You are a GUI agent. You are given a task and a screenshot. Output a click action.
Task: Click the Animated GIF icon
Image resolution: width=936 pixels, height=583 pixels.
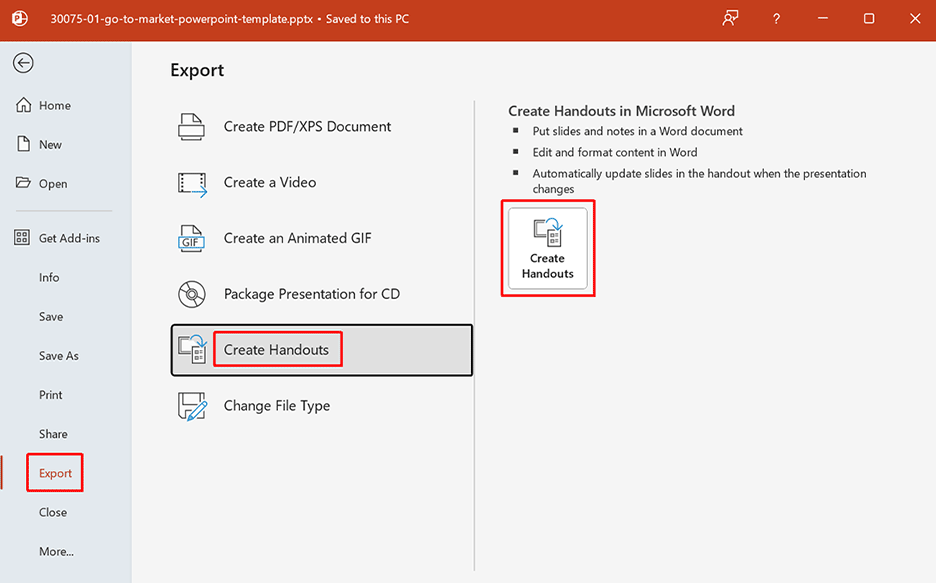coord(191,239)
